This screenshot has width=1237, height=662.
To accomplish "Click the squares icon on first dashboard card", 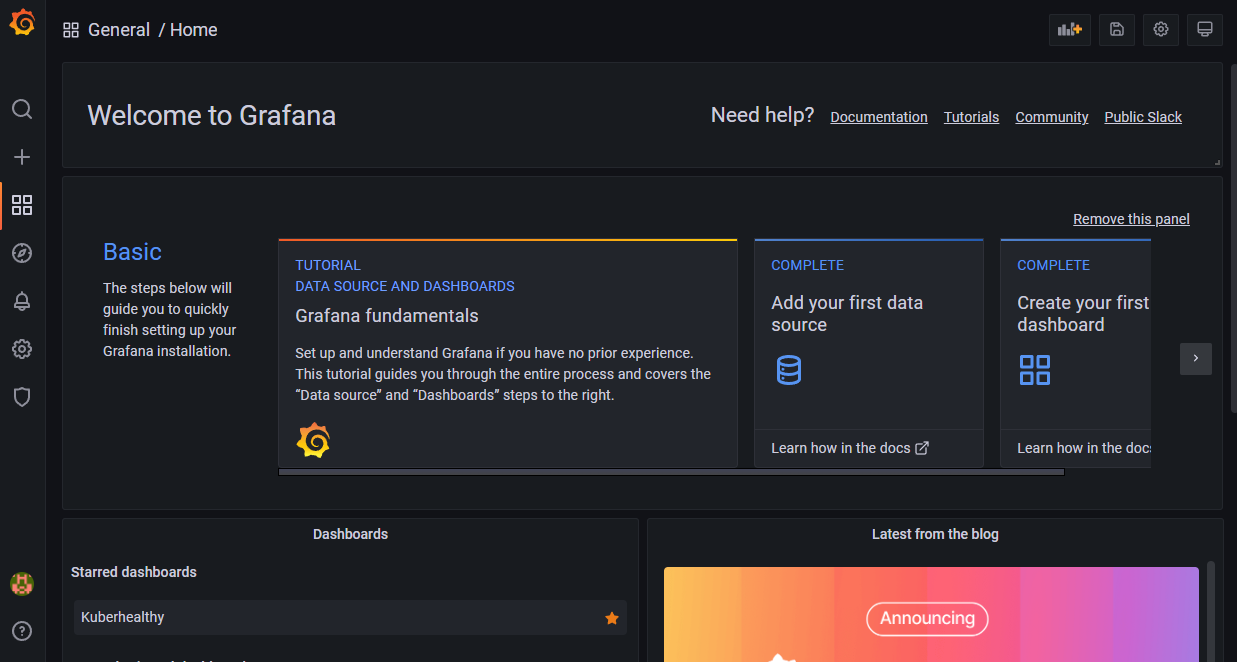I will click(1035, 370).
